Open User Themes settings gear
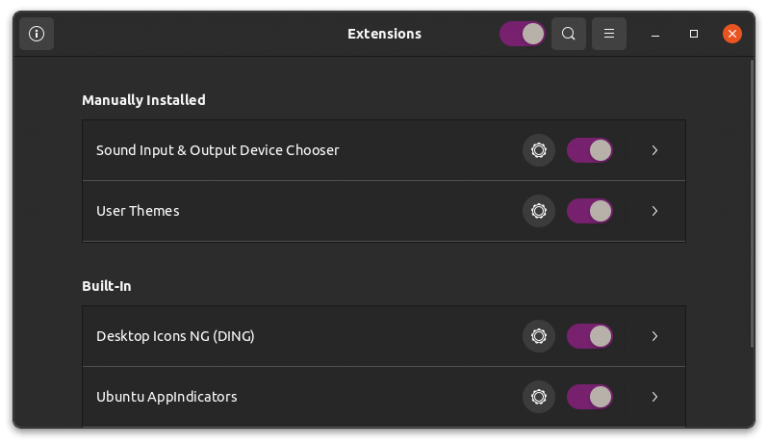This screenshot has width=768, height=444. [538, 211]
